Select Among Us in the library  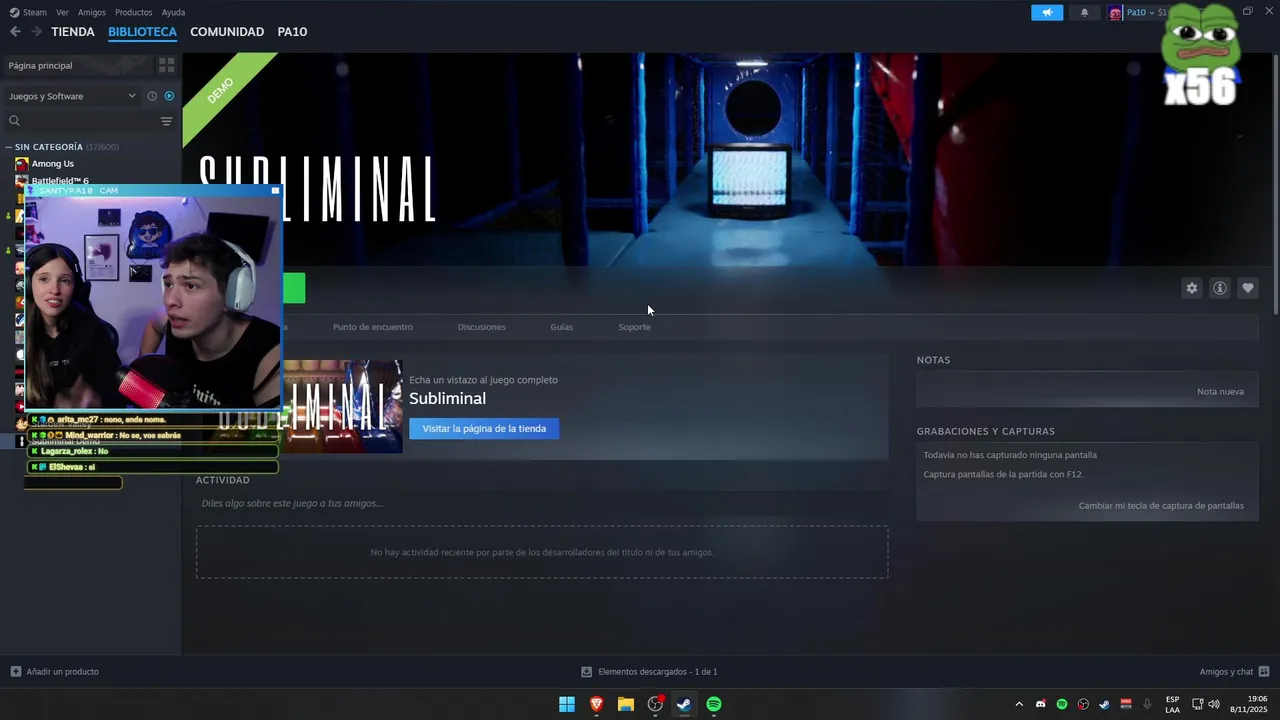52,164
